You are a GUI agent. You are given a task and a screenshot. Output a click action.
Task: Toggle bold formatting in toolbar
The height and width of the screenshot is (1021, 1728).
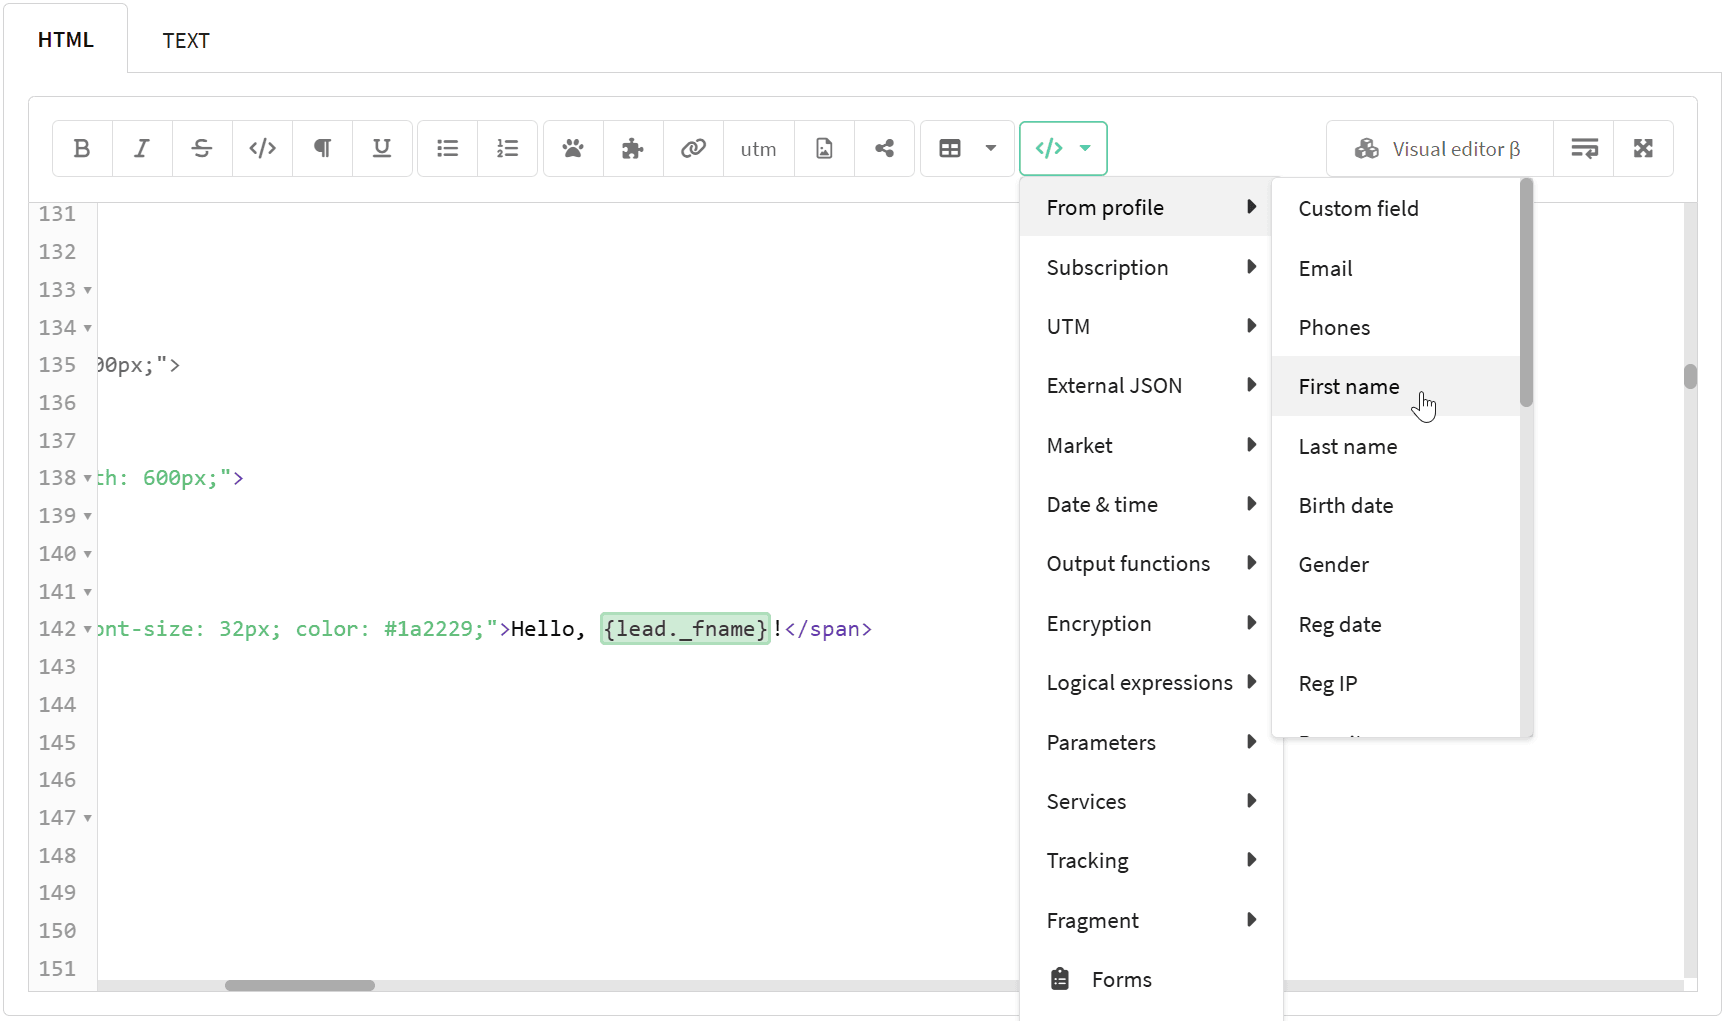click(x=82, y=149)
